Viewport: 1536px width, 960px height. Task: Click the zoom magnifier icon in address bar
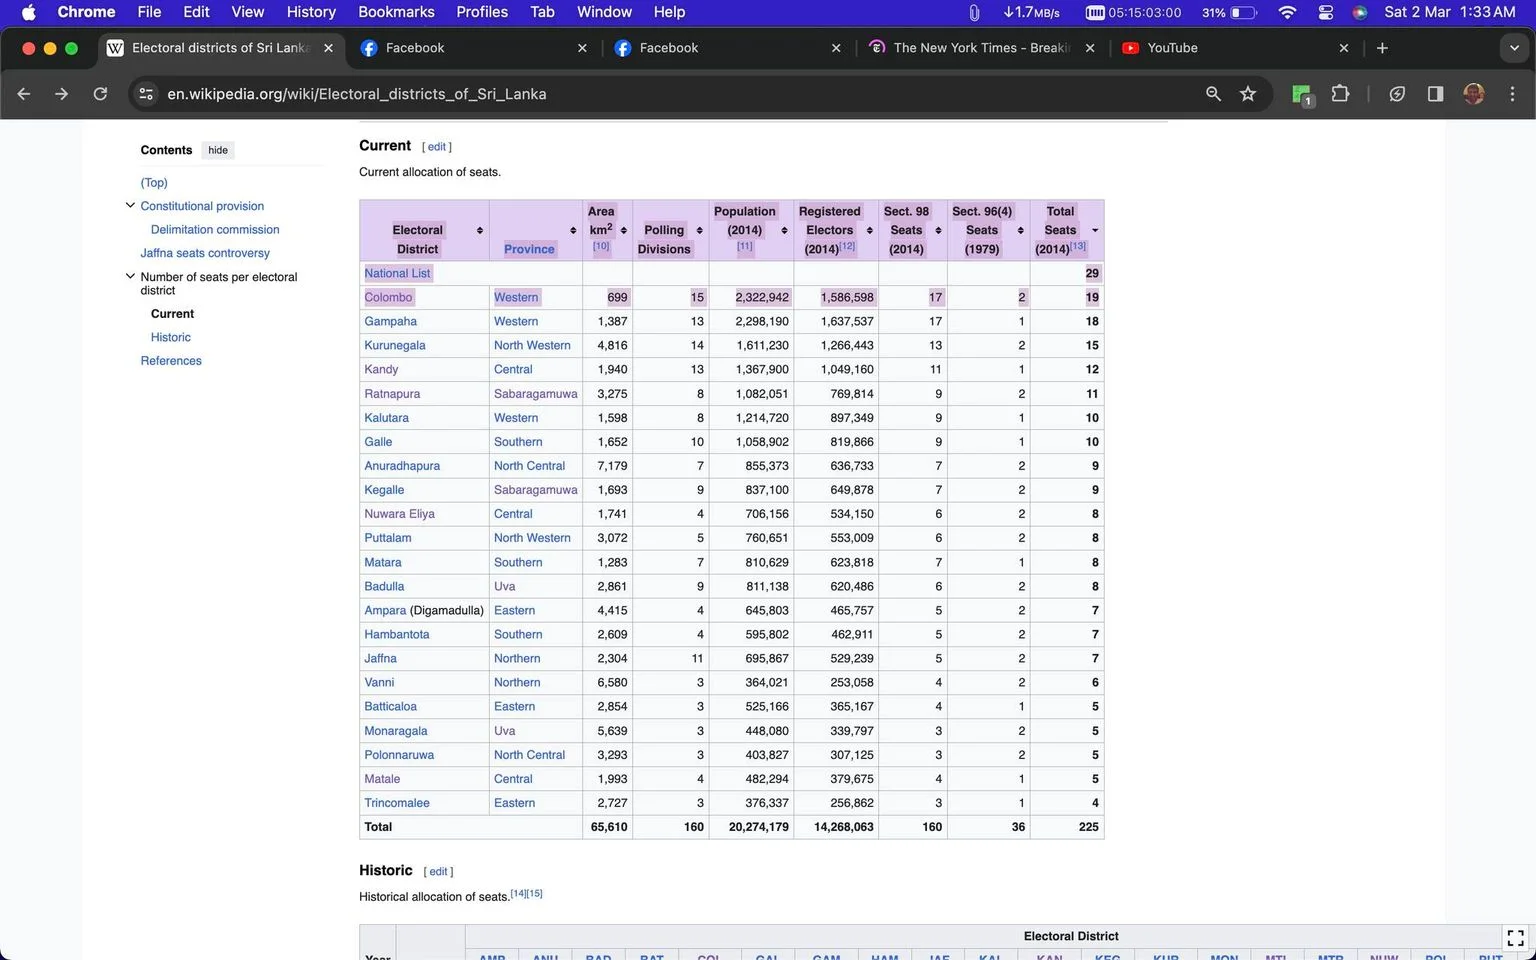(1213, 94)
